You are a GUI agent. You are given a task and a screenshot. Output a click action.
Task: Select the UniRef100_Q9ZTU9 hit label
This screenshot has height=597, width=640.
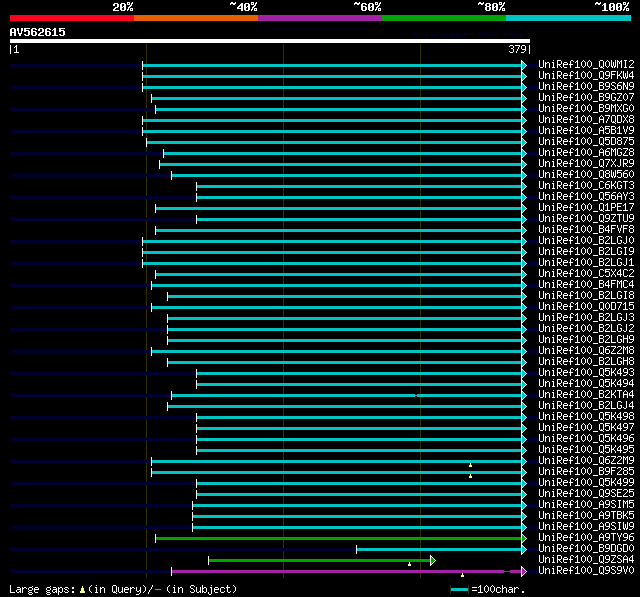point(586,219)
